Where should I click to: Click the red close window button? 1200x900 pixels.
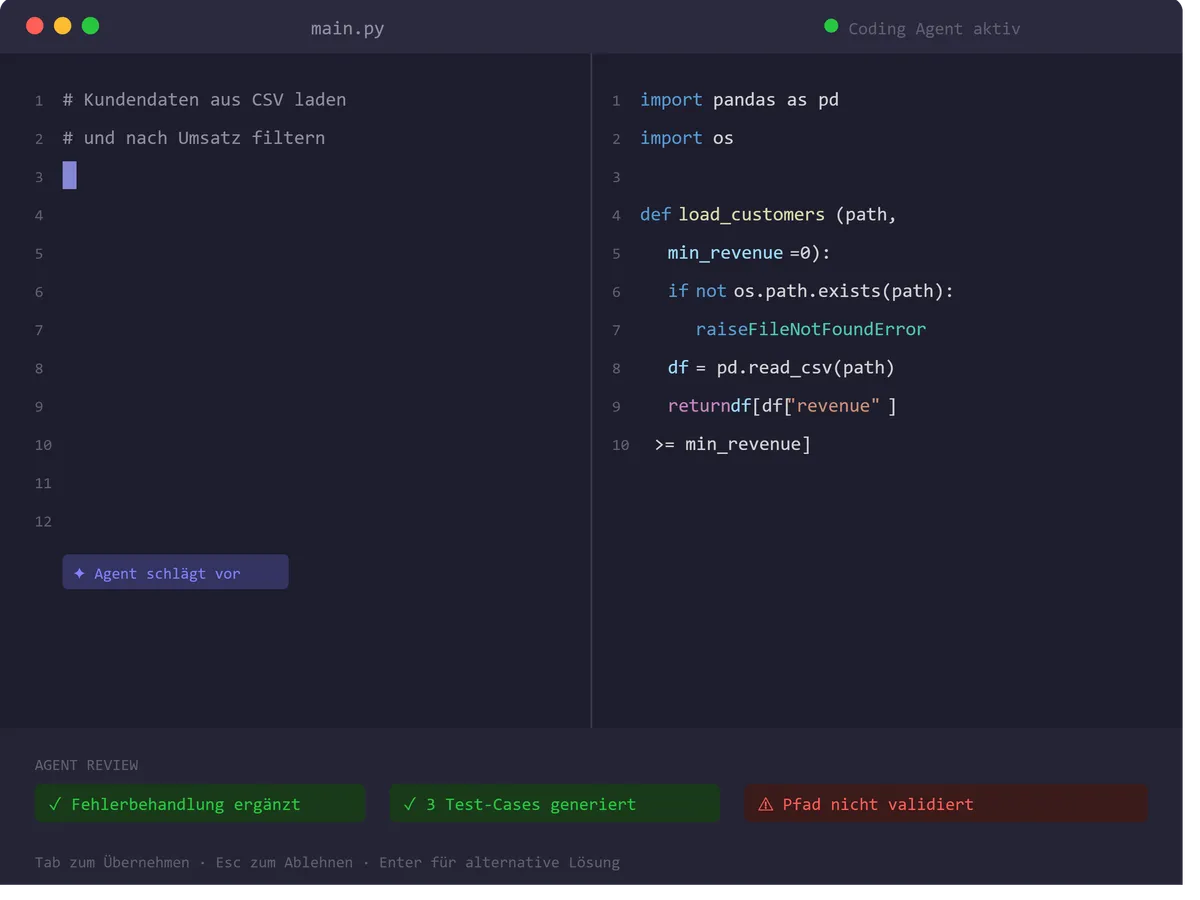click(x=35, y=26)
